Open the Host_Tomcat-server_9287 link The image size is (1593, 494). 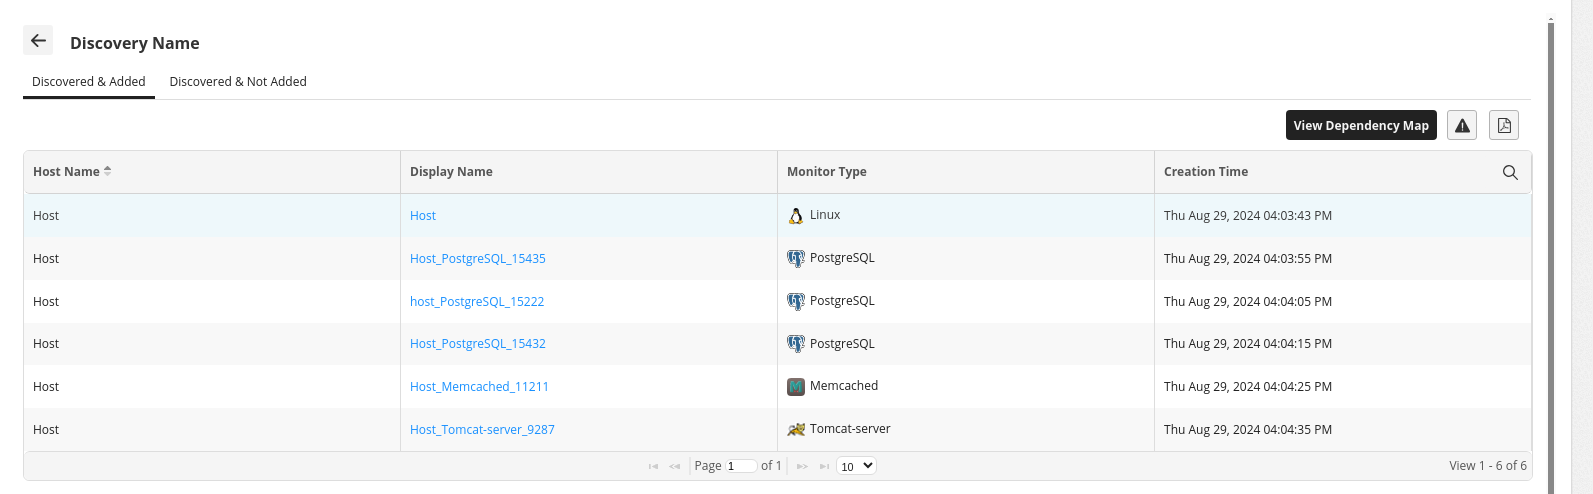[482, 430]
